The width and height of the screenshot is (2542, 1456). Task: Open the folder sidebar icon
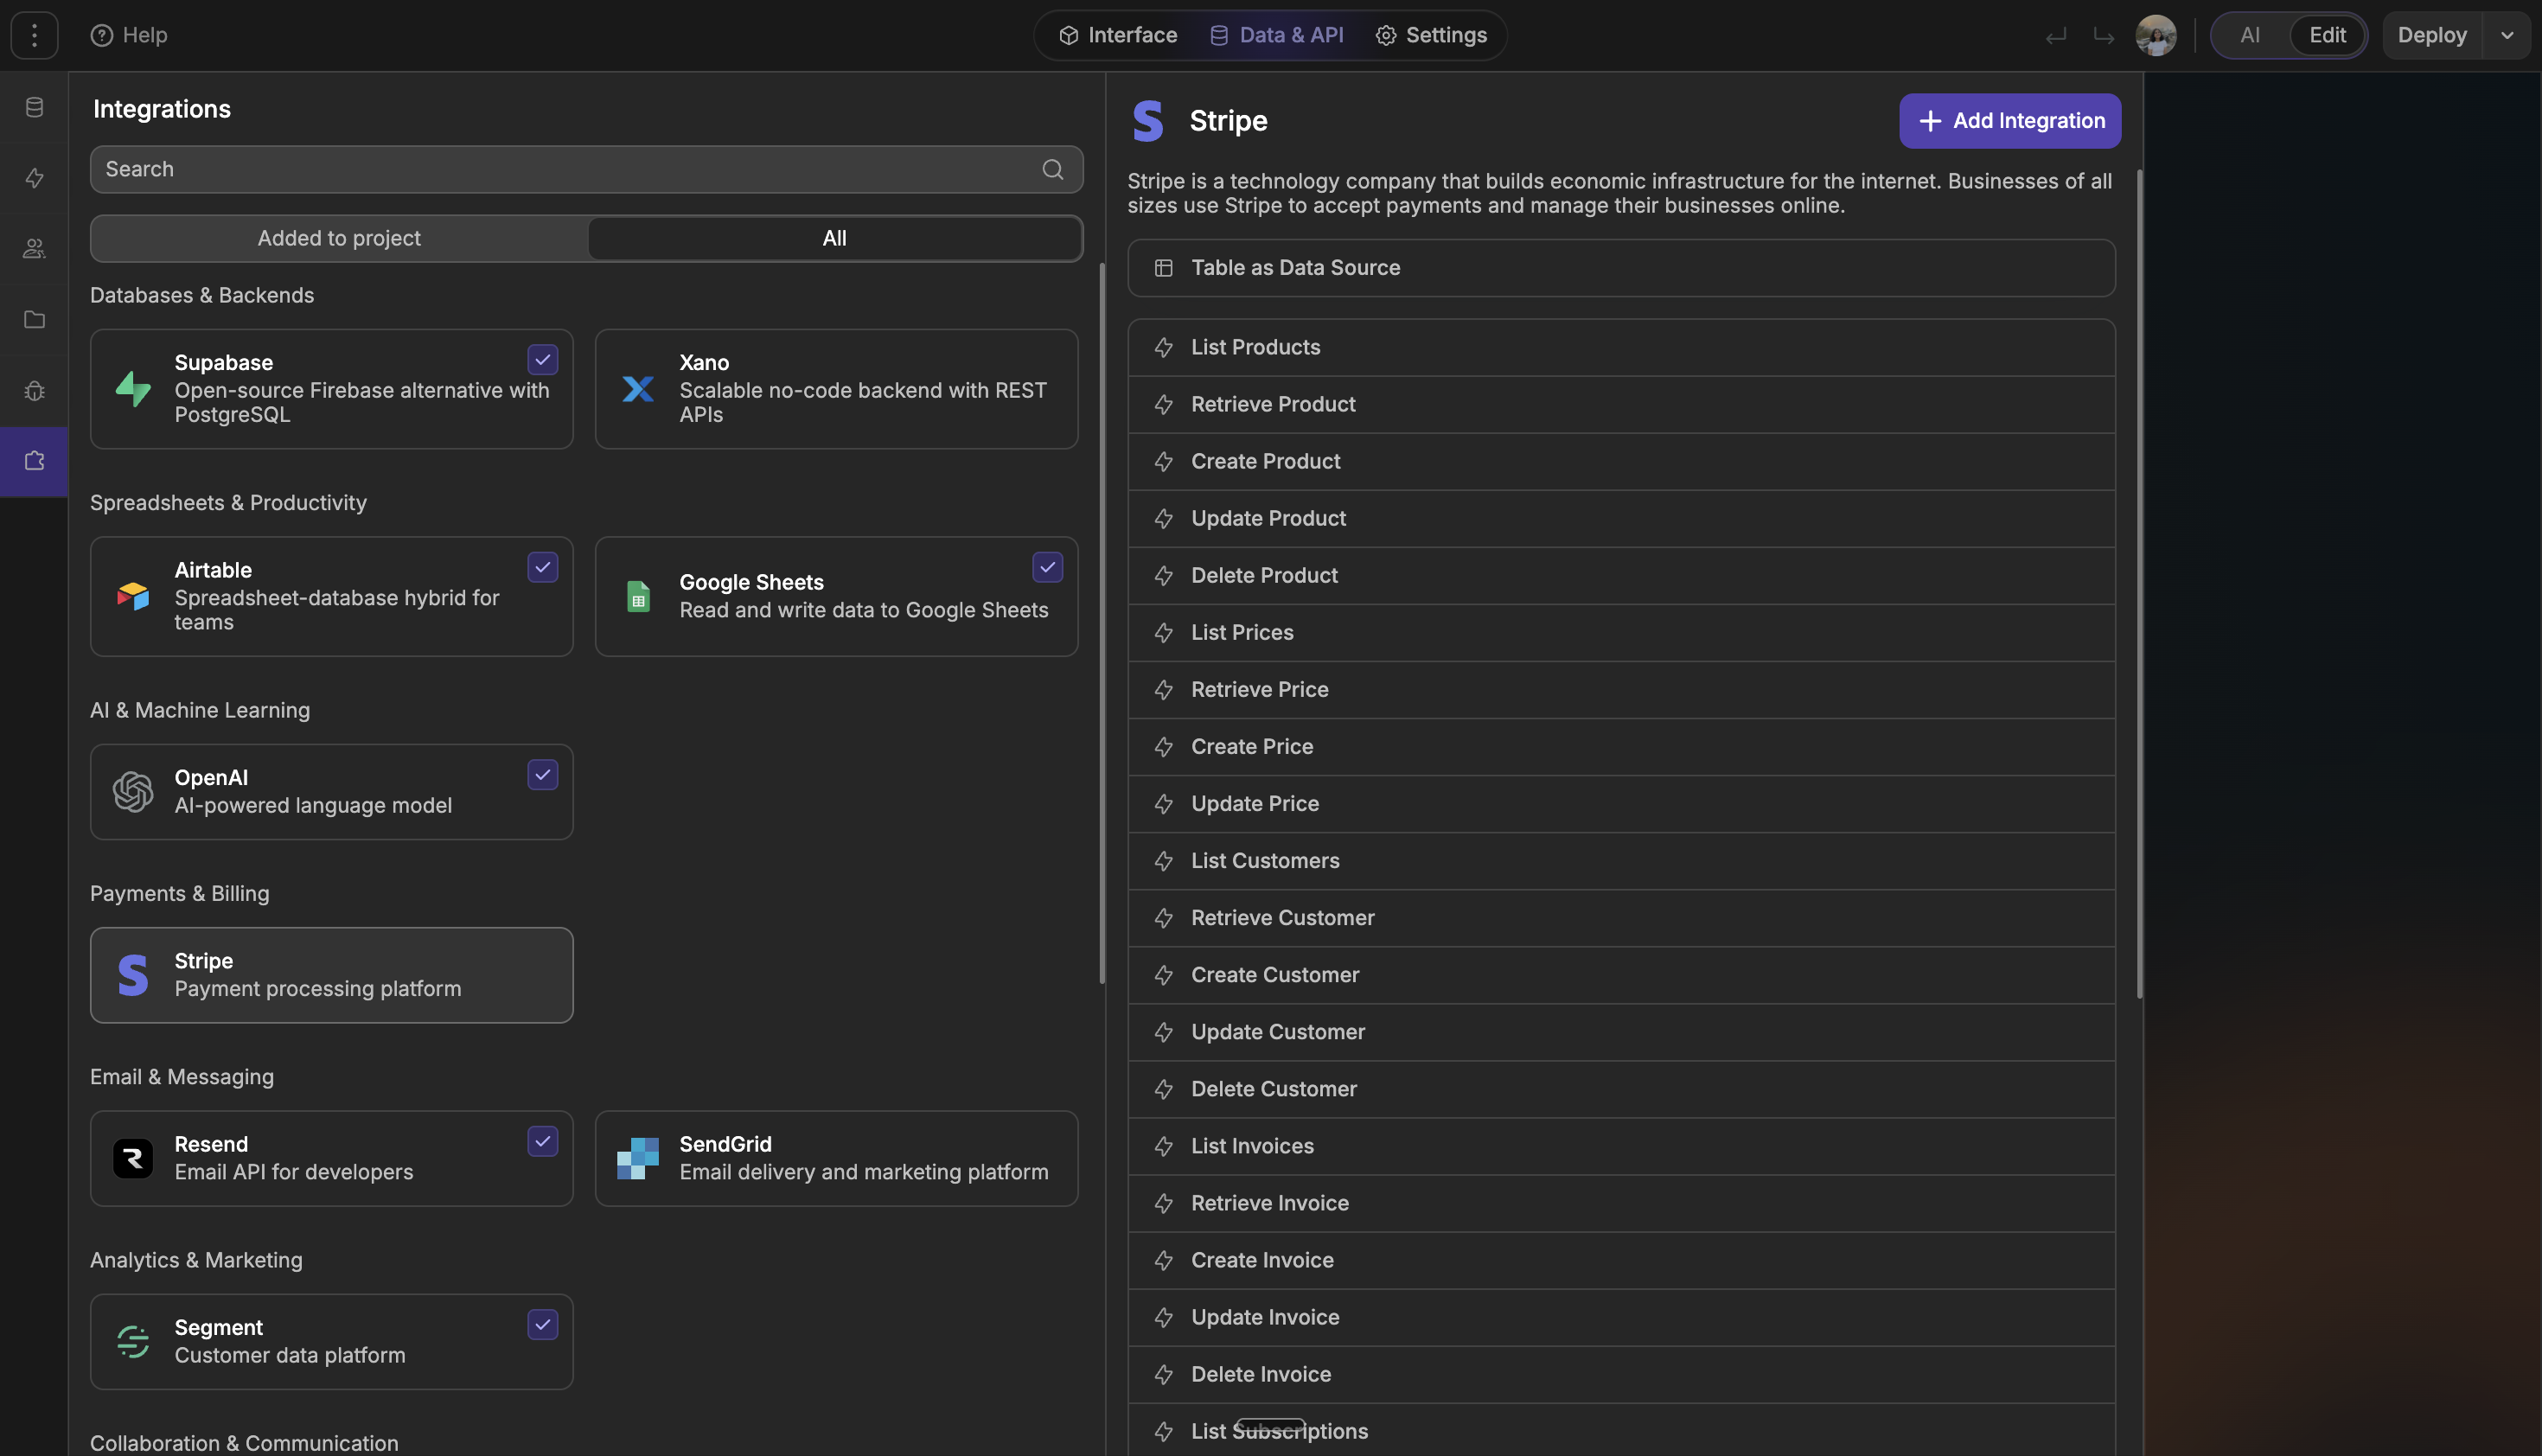(x=34, y=320)
